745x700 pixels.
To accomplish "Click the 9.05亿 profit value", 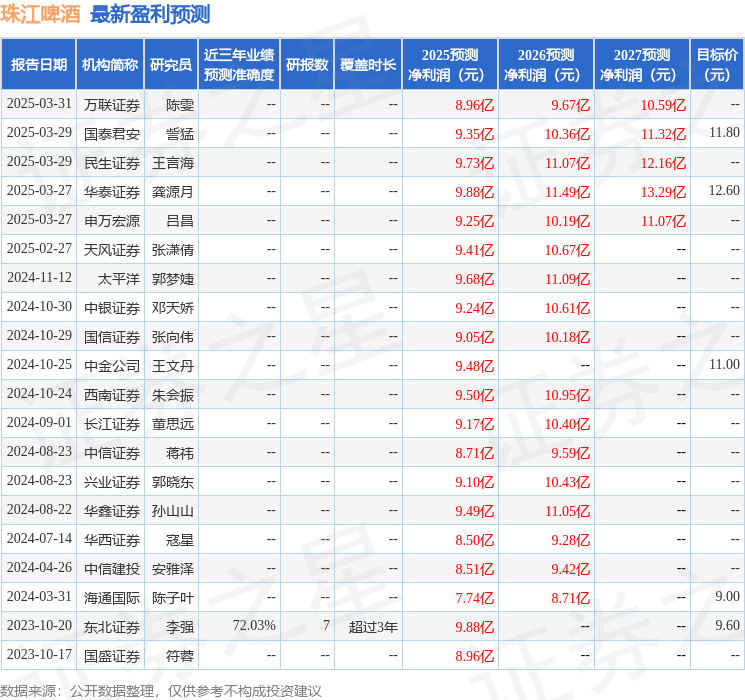I will [x=474, y=337].
